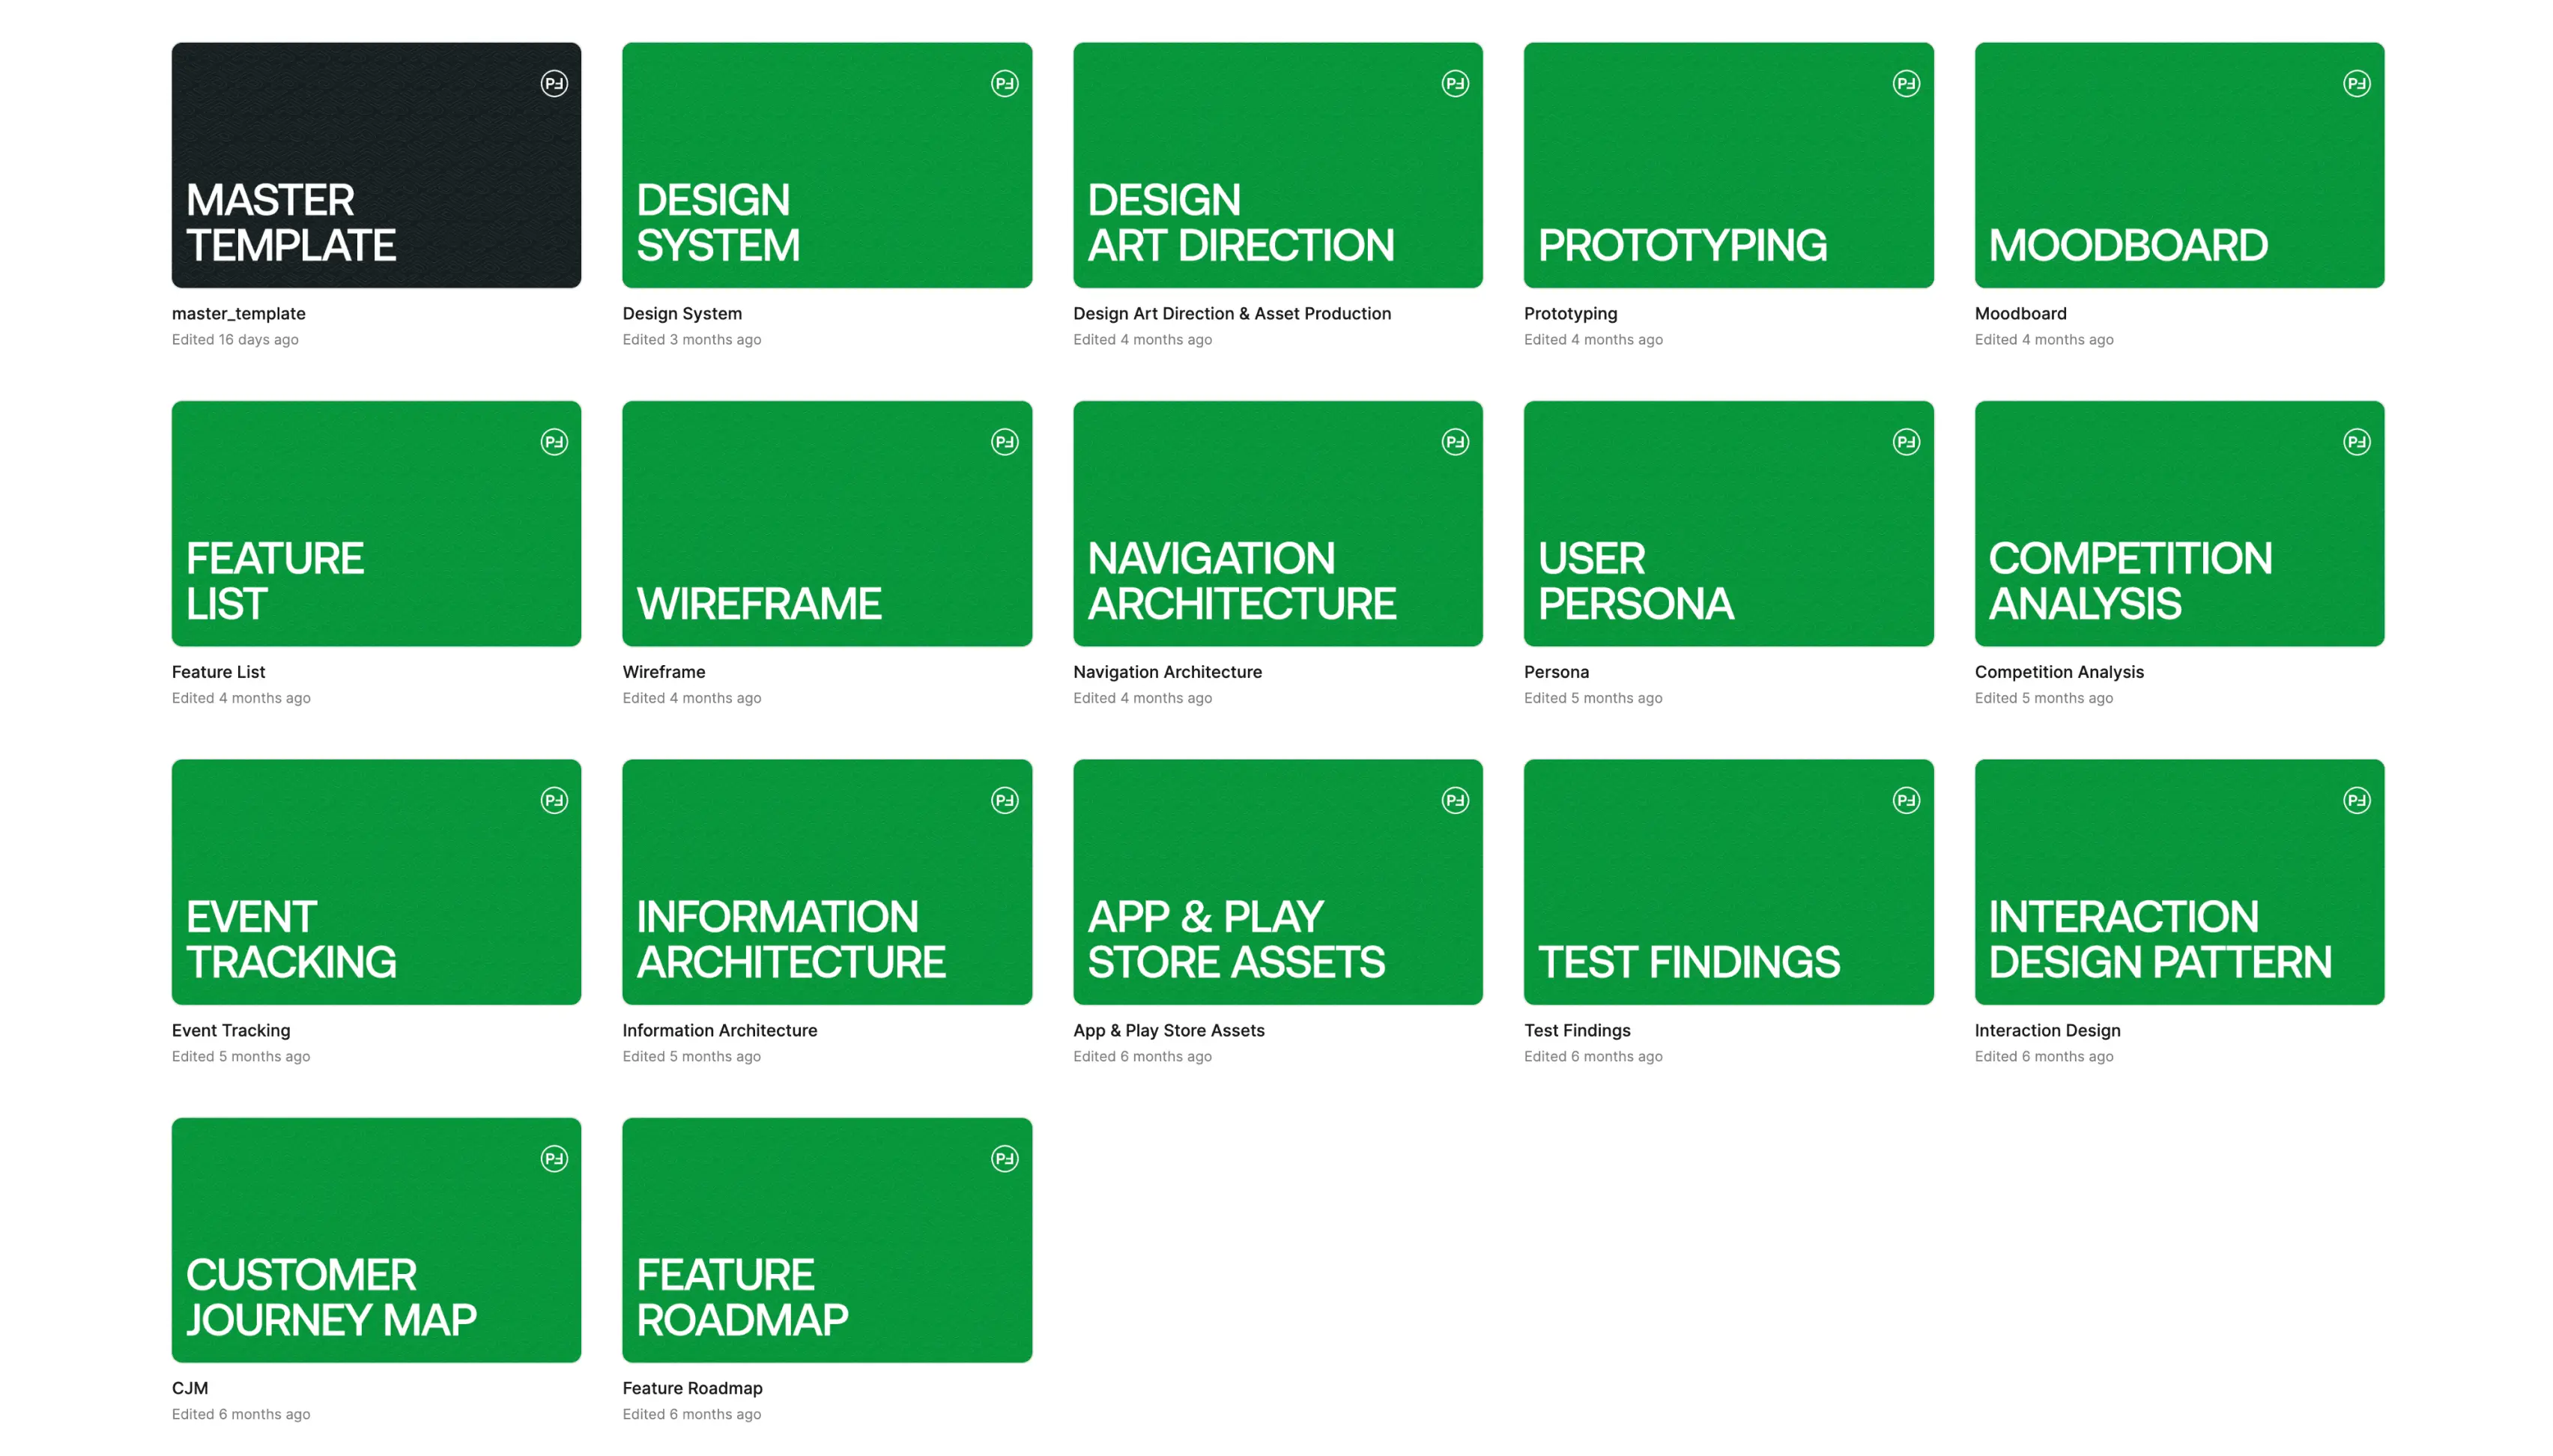Open the Event Tracking file thumbnail
2553x1456 pixels.
pos(376,882)
